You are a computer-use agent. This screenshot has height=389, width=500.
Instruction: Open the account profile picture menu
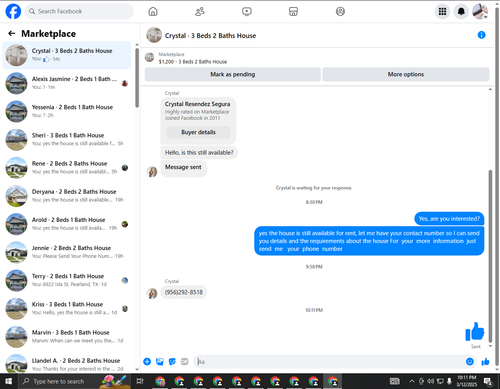point(480,12)
